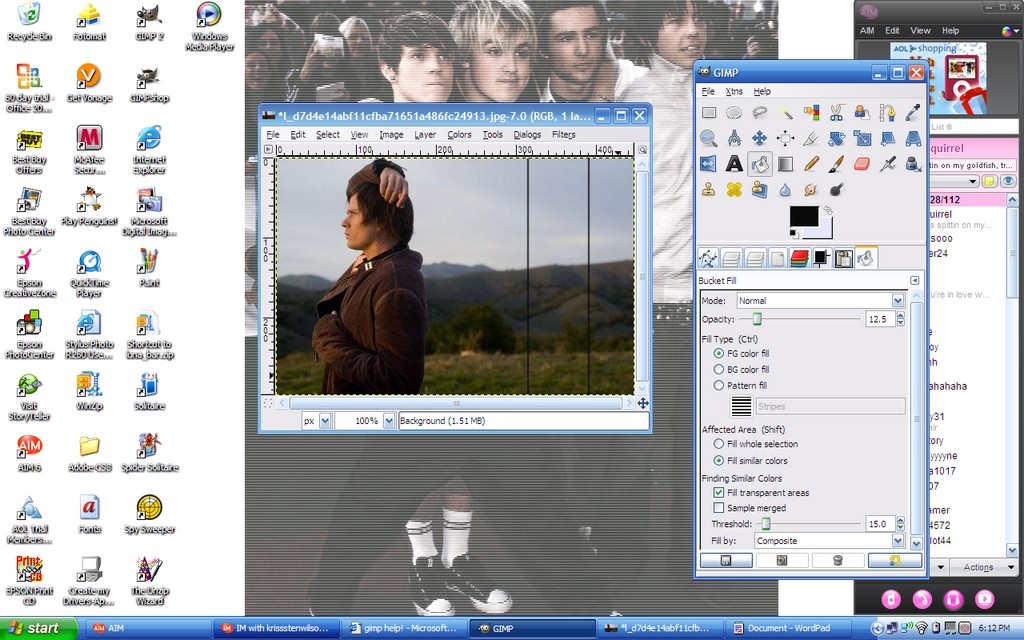1024x640 pixels.
Task: Toggle zoom-on-resize button beside the ruler
Action: point(643,150)
